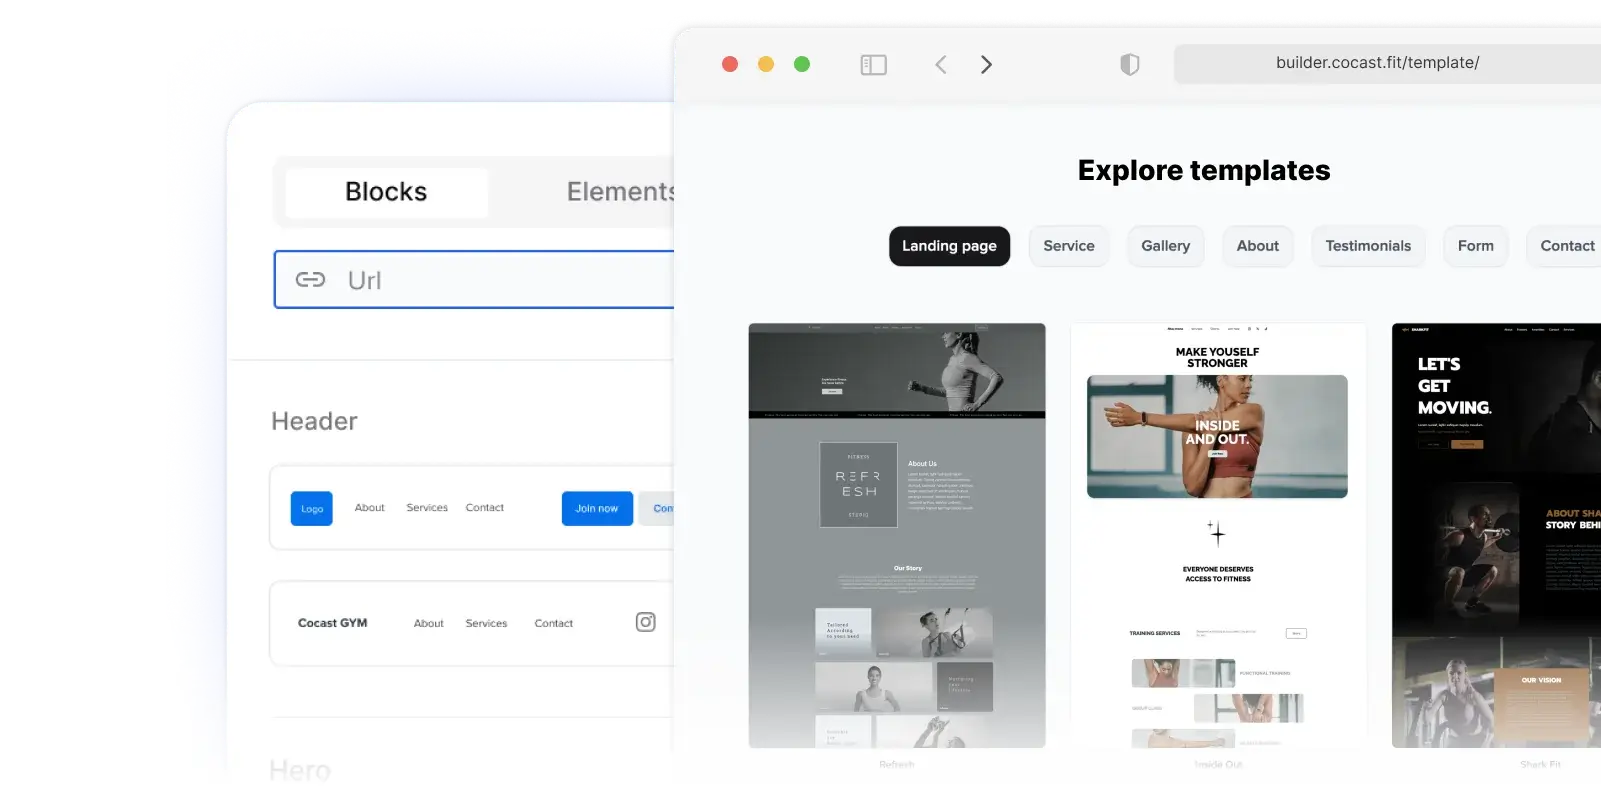Open the Inside Out template thumbnail

(1218, 535)
